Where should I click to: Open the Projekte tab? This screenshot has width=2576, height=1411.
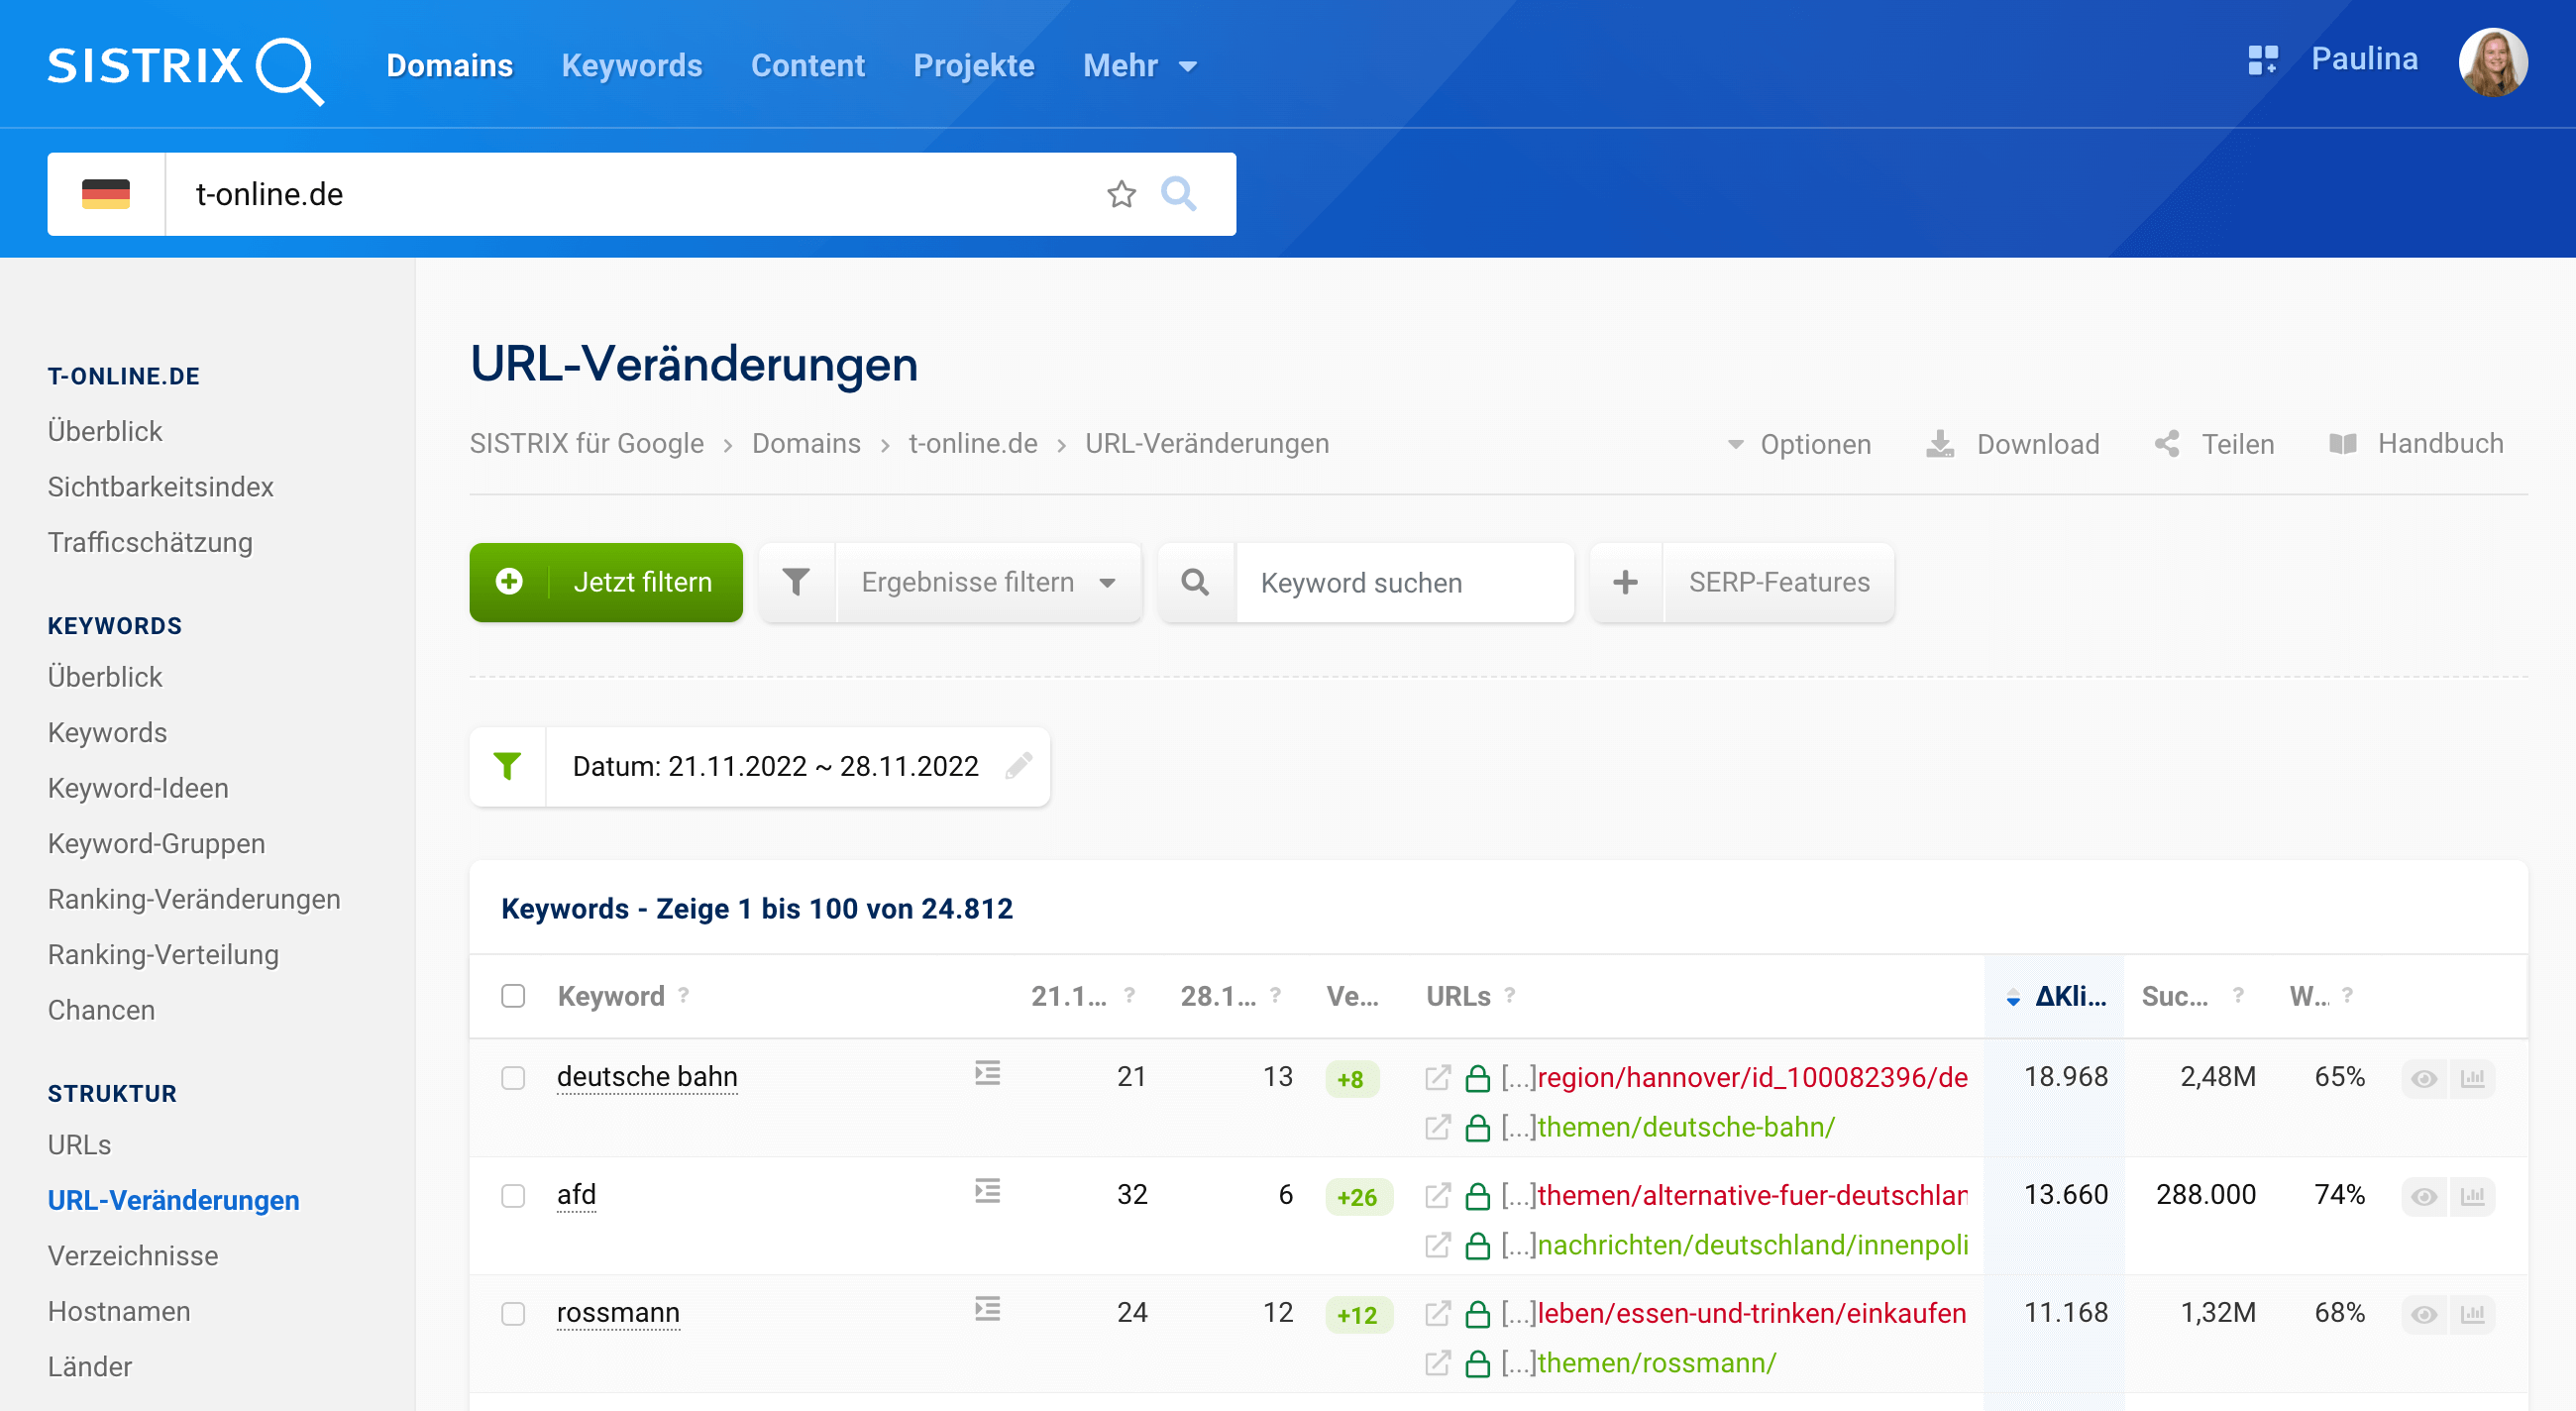(974, 66)
